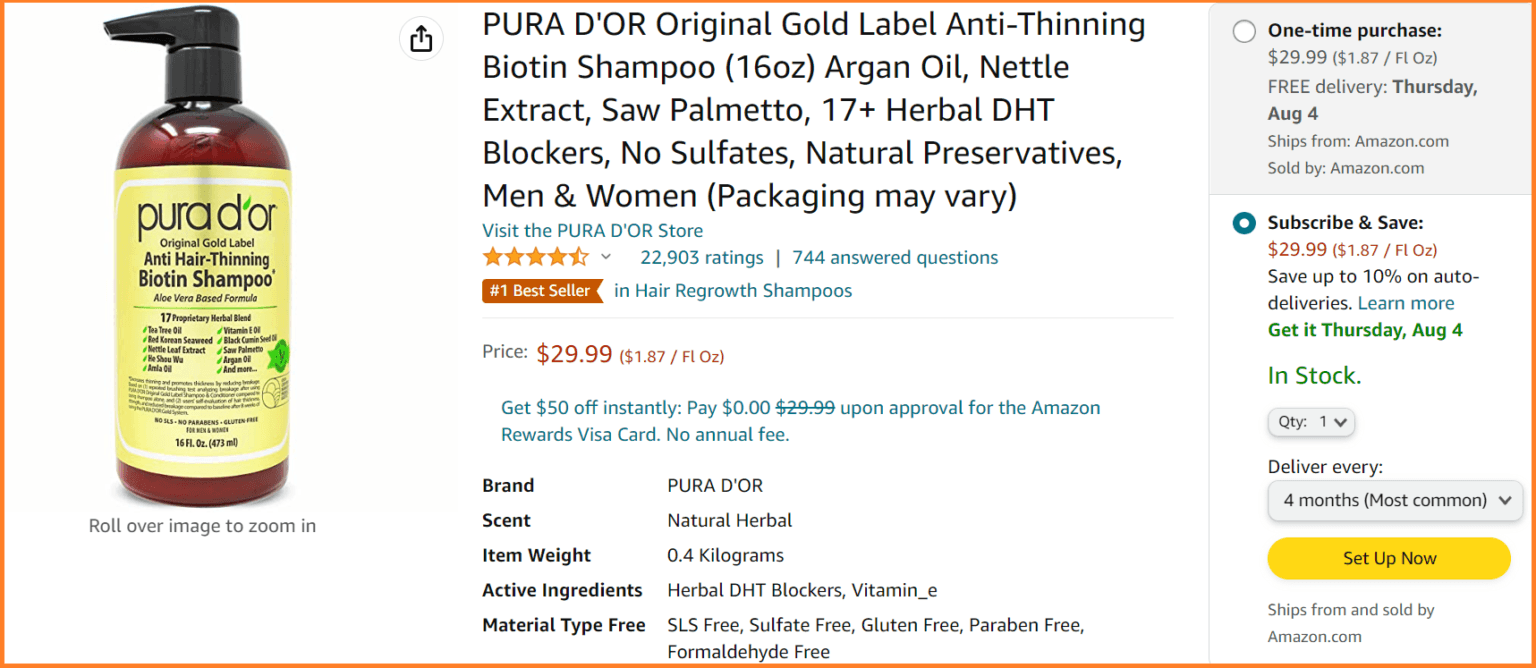This screenshot has height=668, width=1536.
Task: Click the Set Up Now button
Action: [1388, 558]
